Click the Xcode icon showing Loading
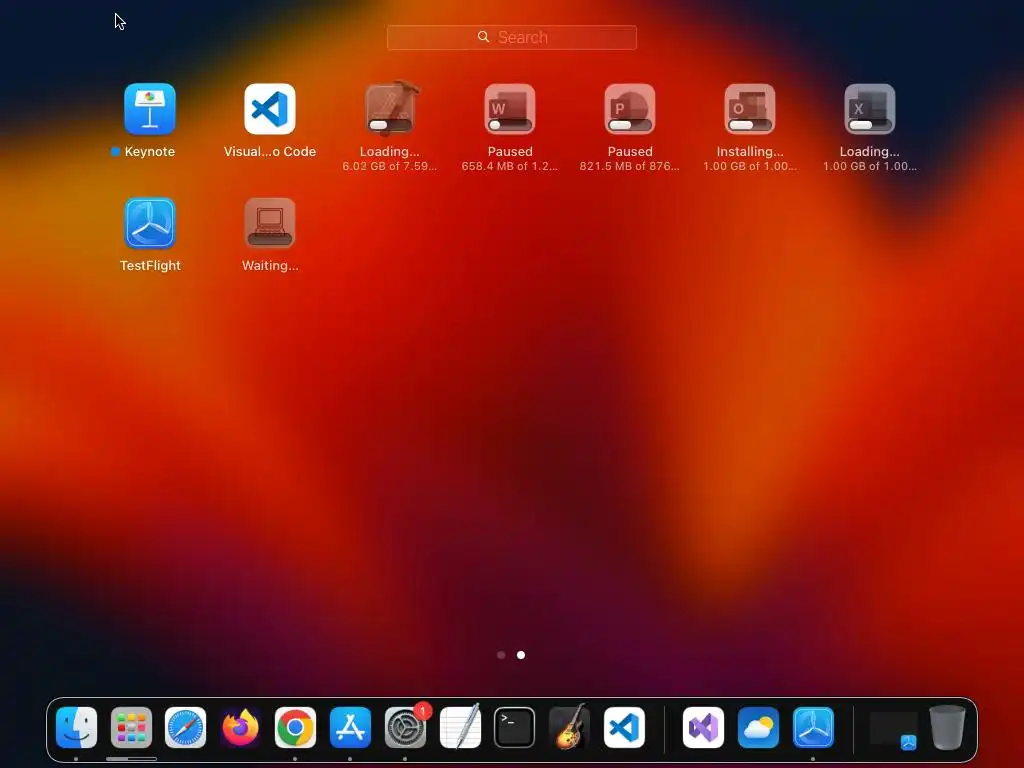 coord(390,109)
